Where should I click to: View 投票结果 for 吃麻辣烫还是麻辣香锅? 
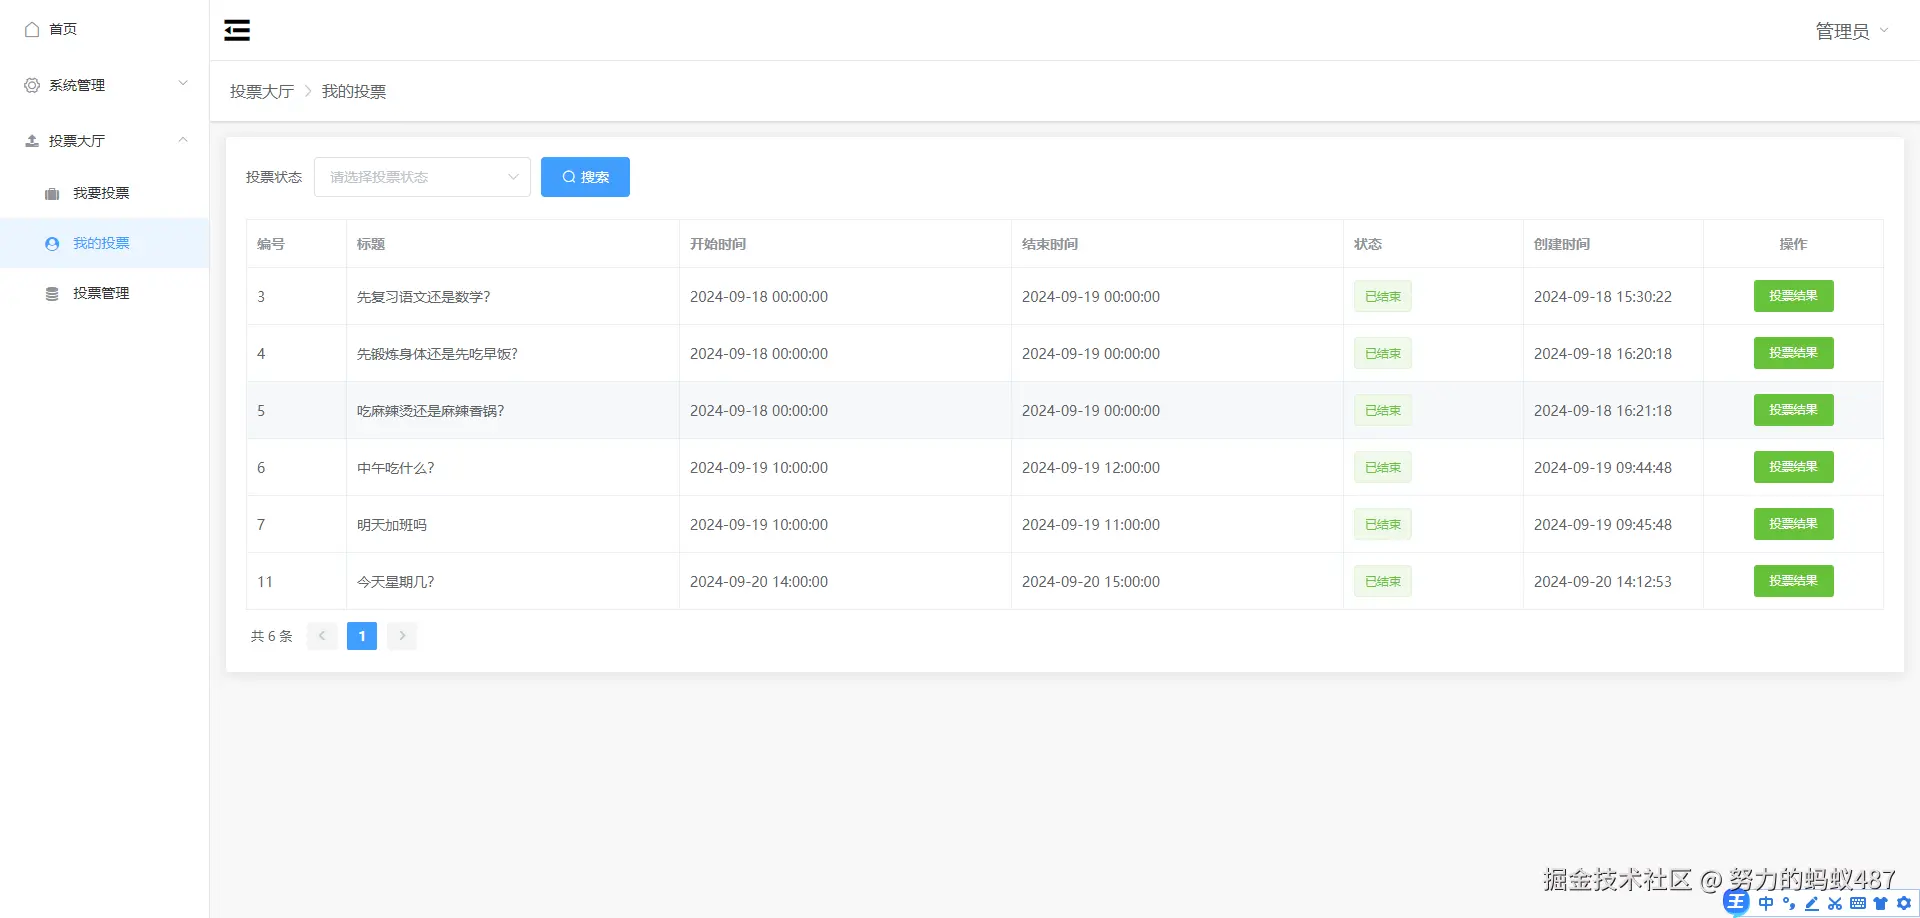[x=1793, y=410]
